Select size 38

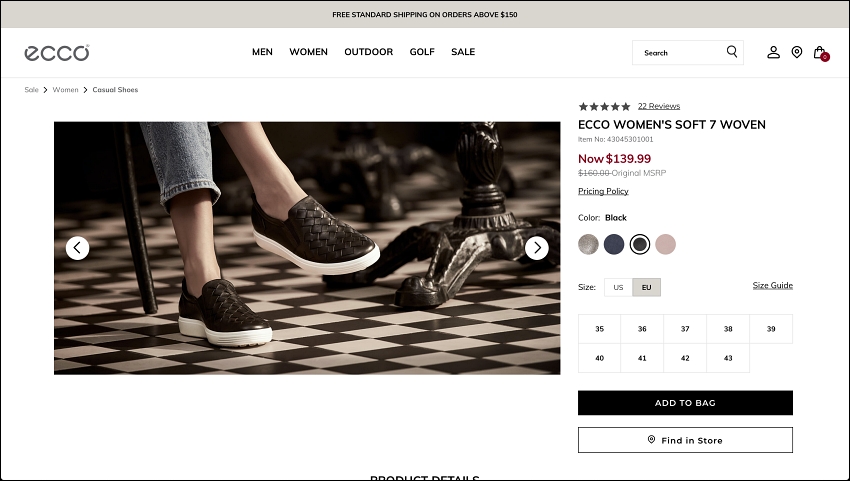[x=728, y=329]
